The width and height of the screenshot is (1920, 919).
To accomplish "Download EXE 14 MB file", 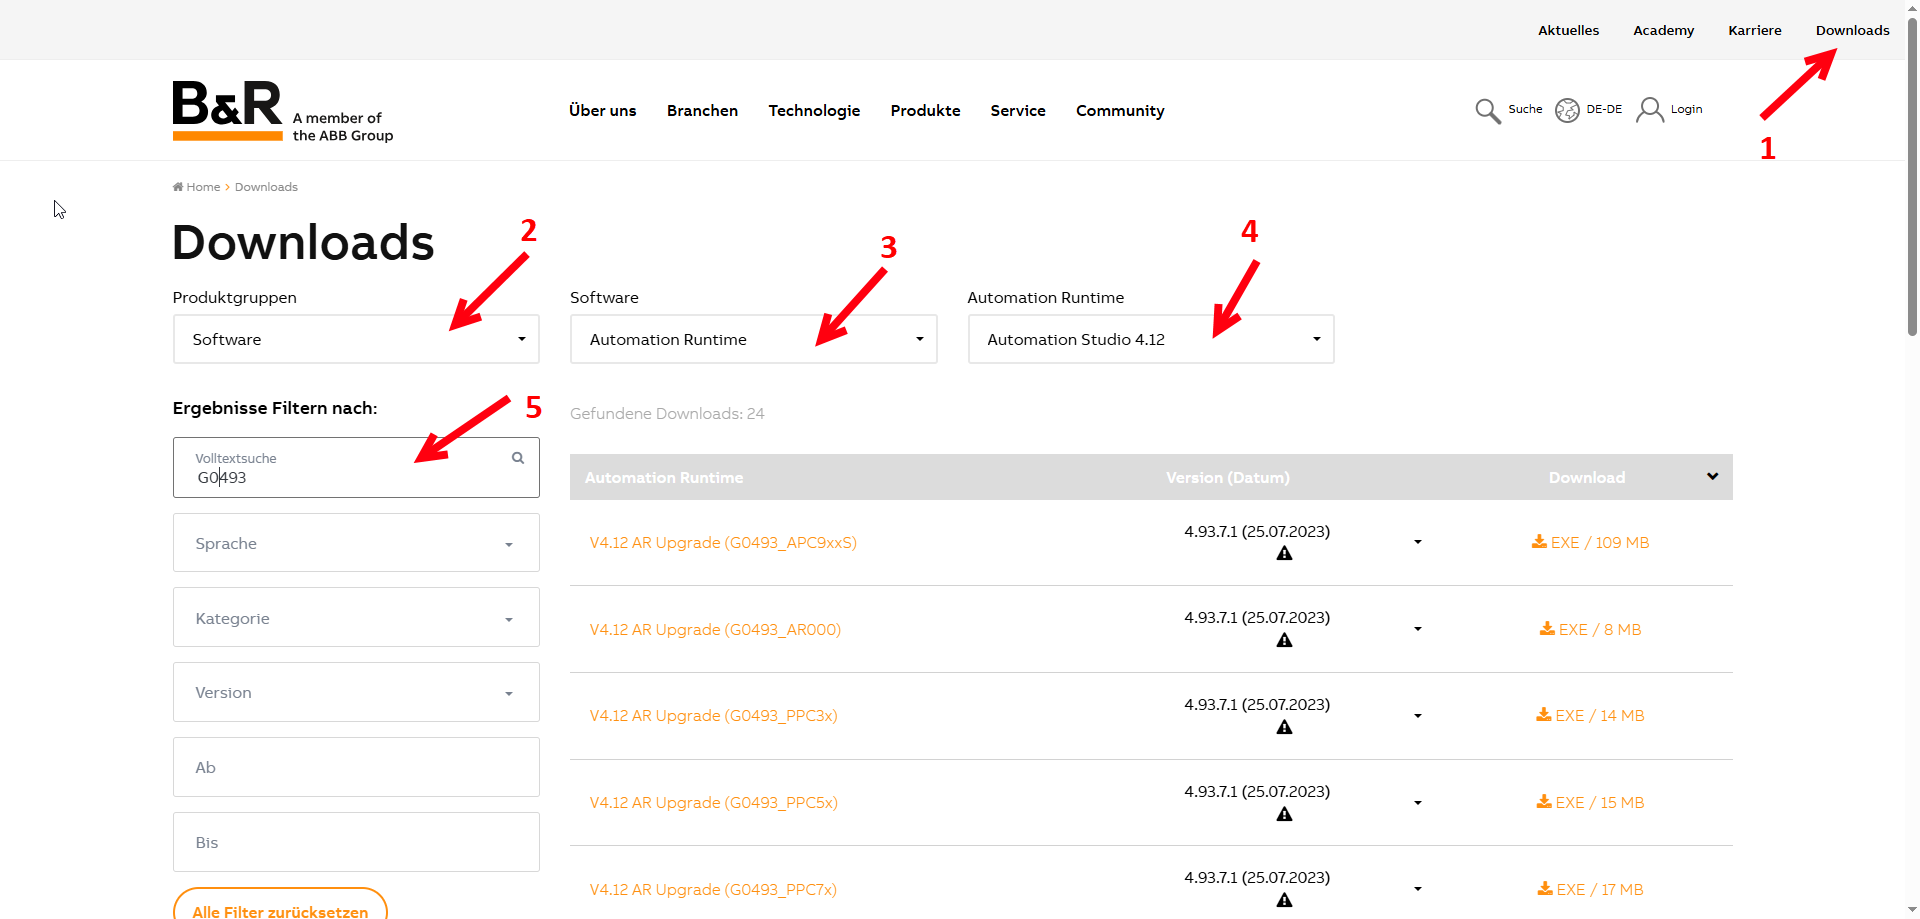I will [1590, 716].
